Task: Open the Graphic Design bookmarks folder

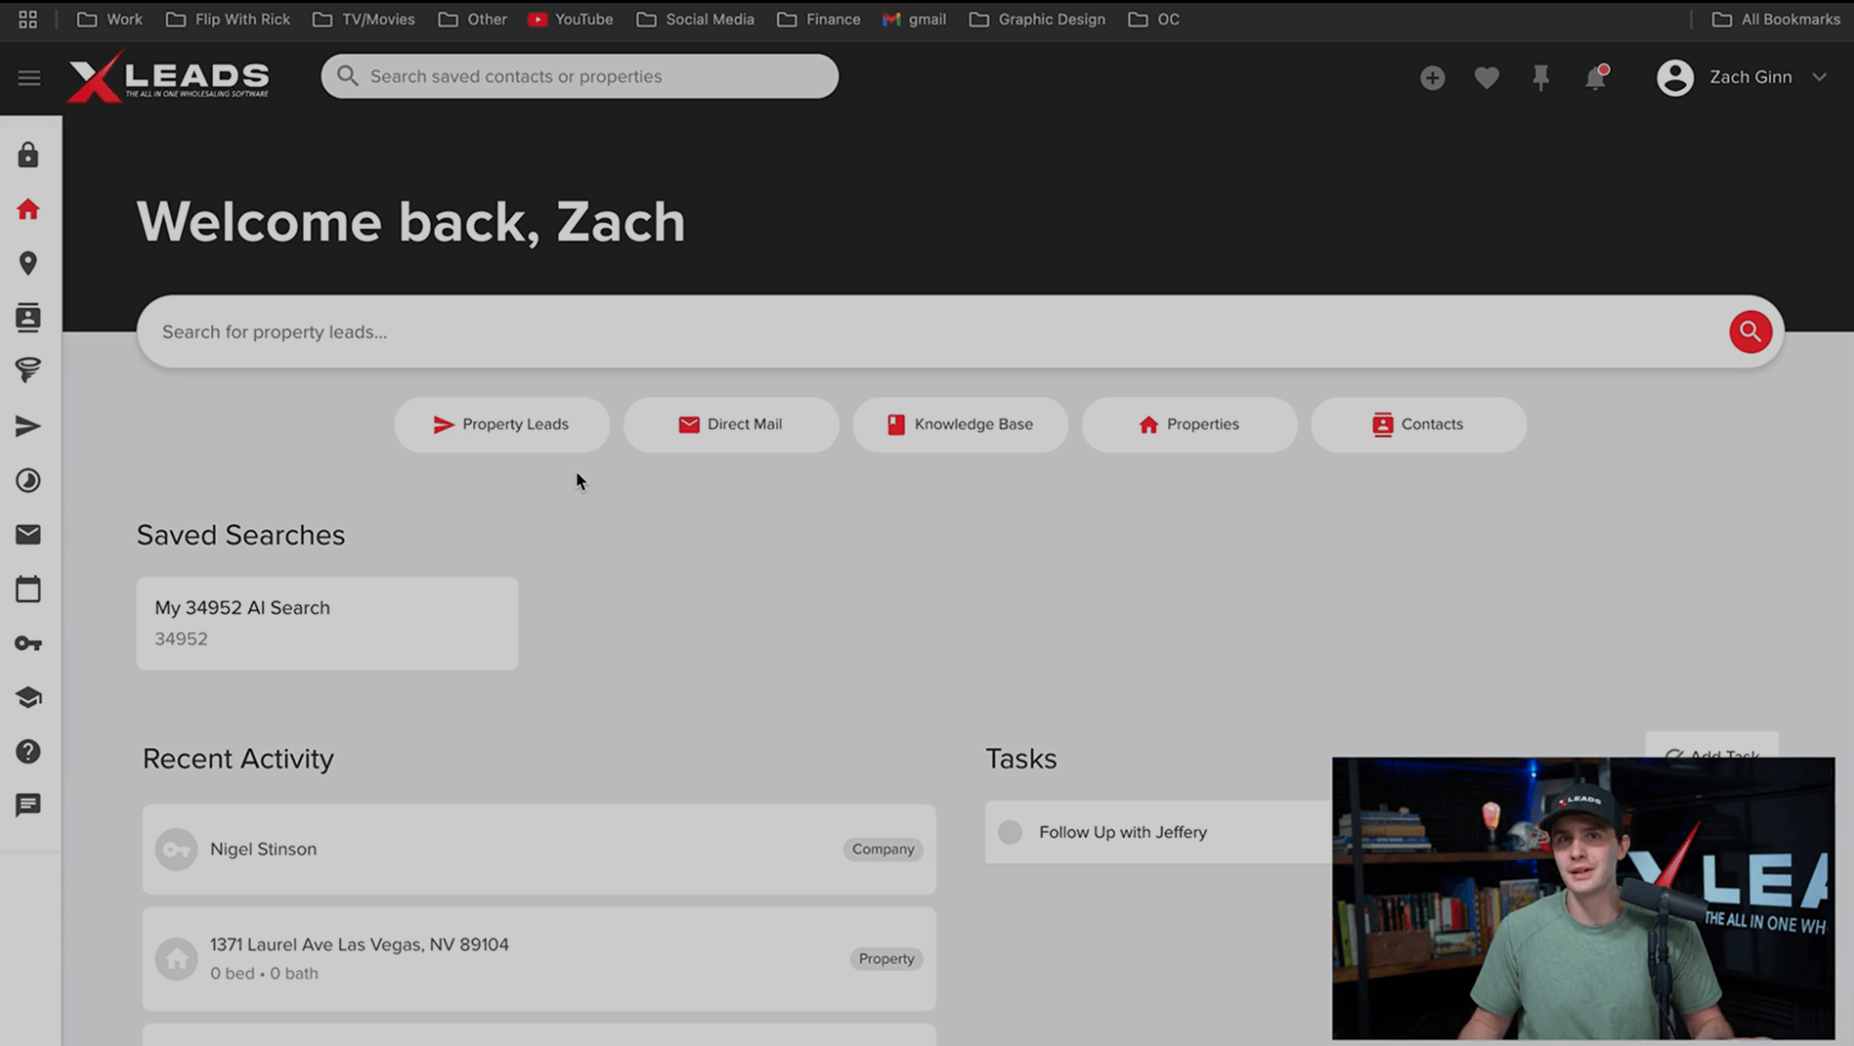Action: (x=1037, y=19)
